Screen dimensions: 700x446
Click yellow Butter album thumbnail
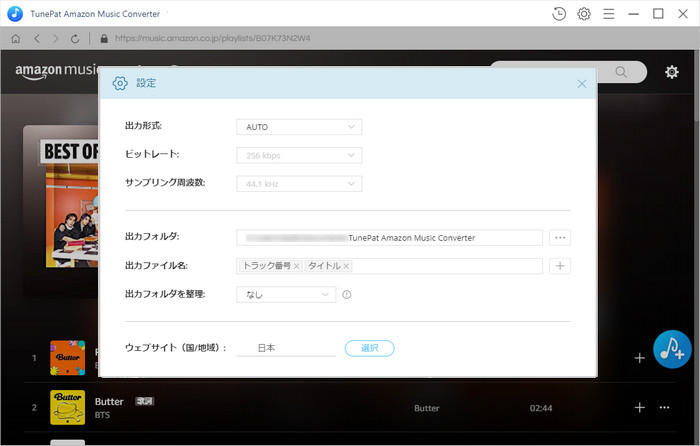pos(67,407)
